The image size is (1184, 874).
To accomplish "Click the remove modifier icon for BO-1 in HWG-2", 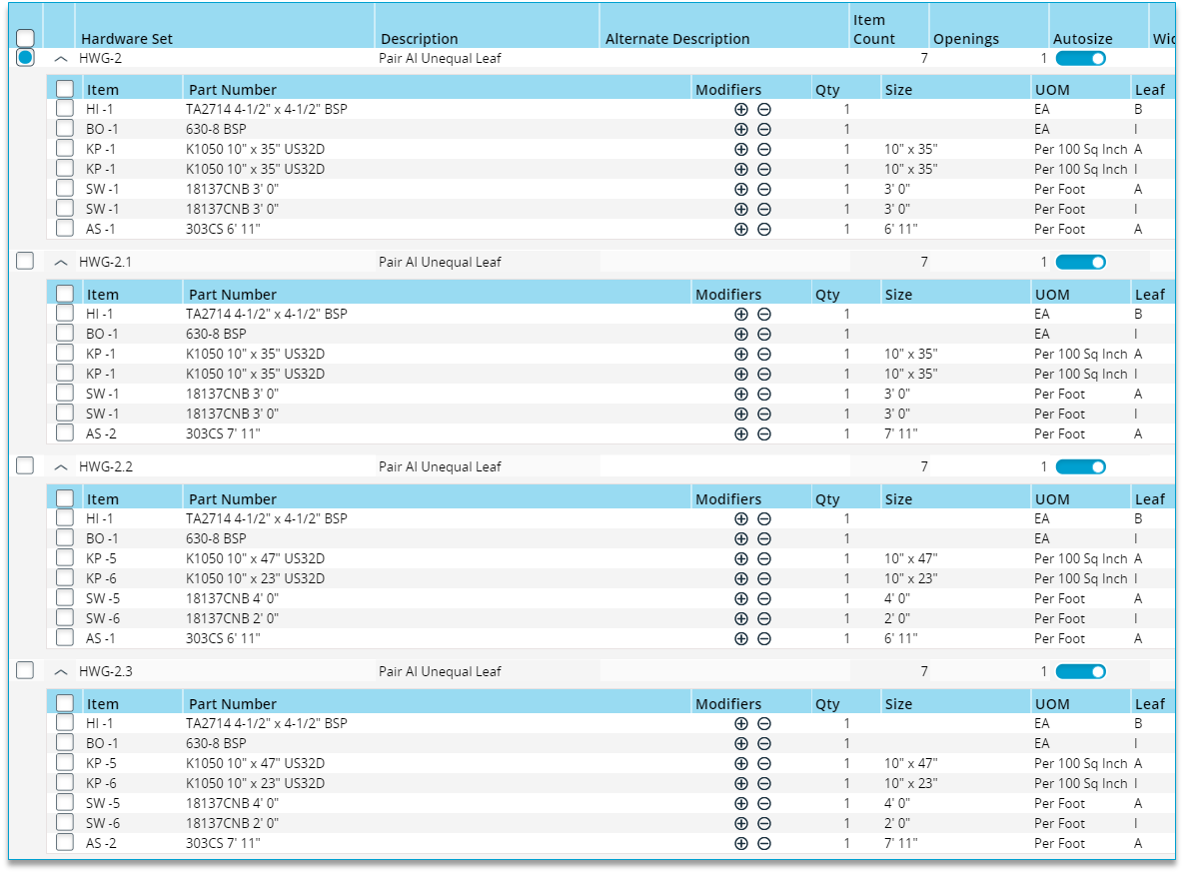I will [x=764, y=129].
